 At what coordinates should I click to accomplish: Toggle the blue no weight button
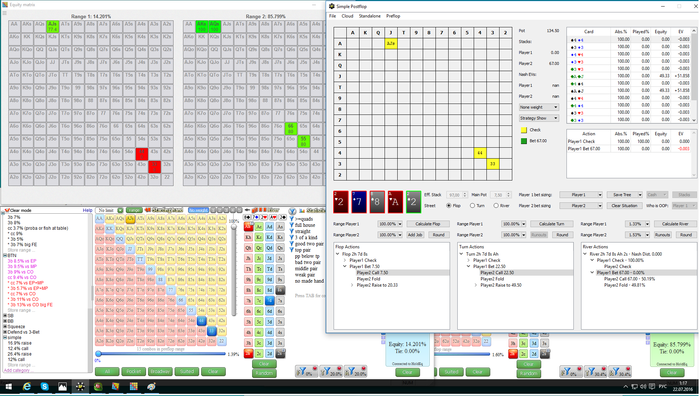click(x=199, y=210)
